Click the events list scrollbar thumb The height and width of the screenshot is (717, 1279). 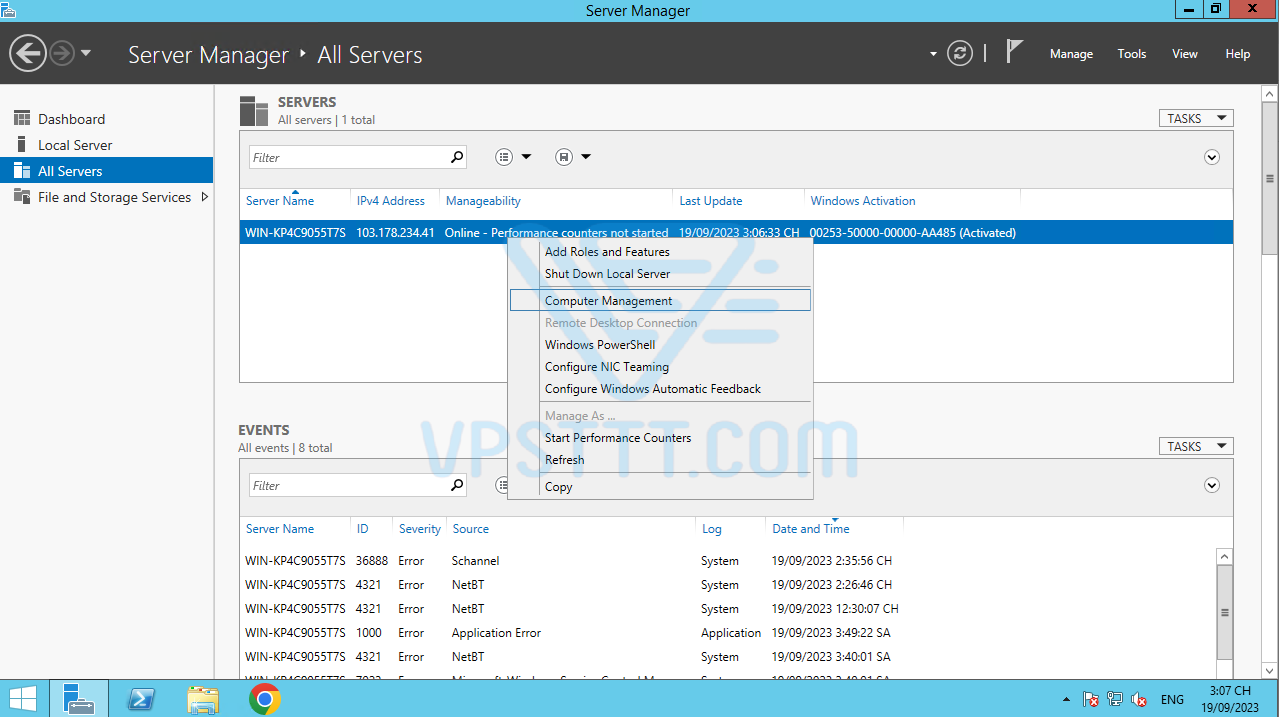point(1224,612)
